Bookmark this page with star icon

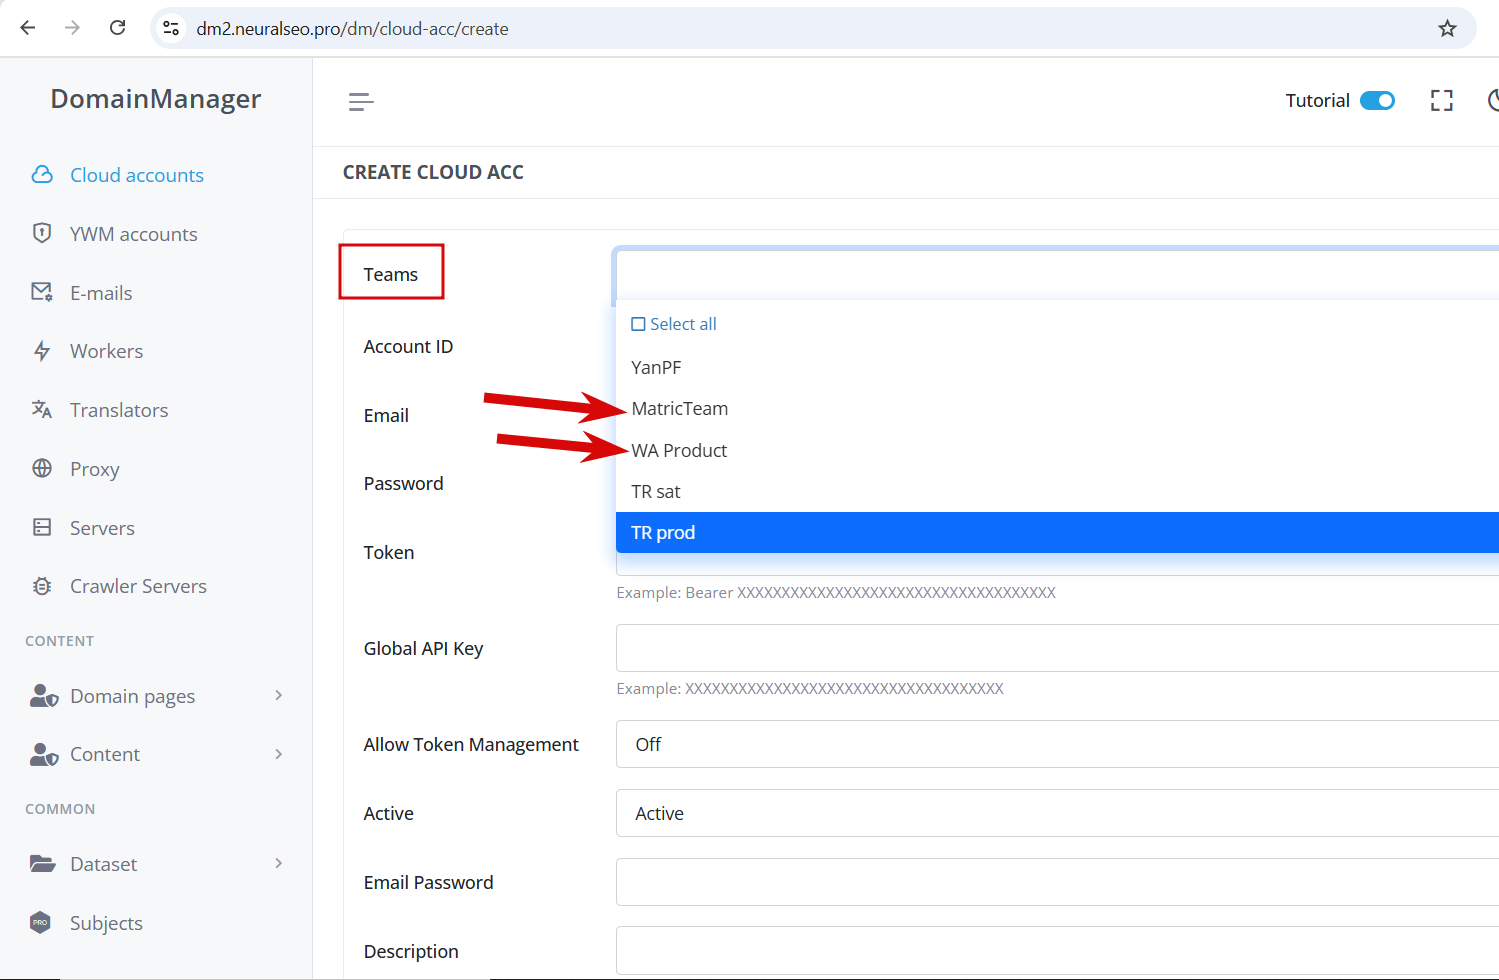point(1447,28)
